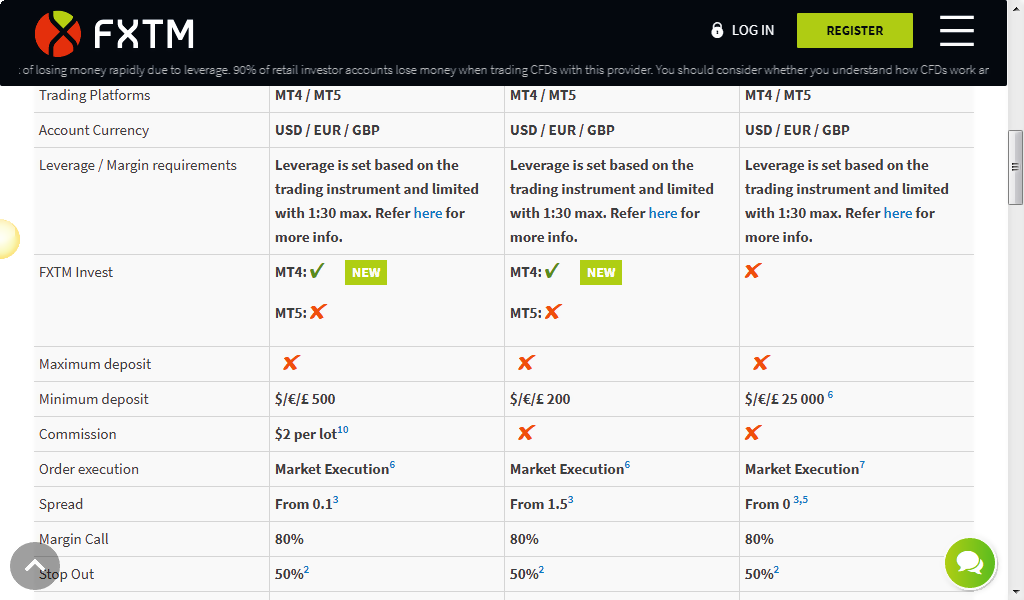The image size is (1024, 600).
Task: Click footnote 10 next to $2 per lot
Action: [343, 430]
